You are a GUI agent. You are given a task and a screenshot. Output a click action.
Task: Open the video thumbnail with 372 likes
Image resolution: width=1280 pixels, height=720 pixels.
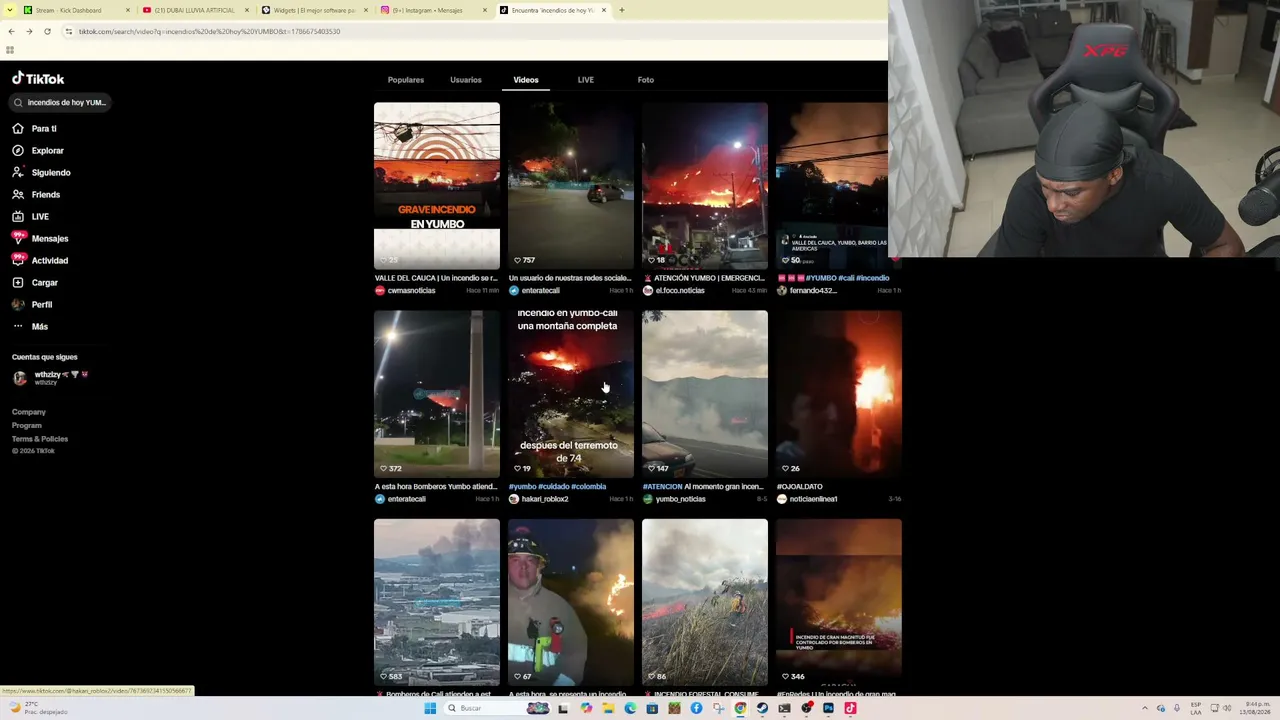point(437,393)
